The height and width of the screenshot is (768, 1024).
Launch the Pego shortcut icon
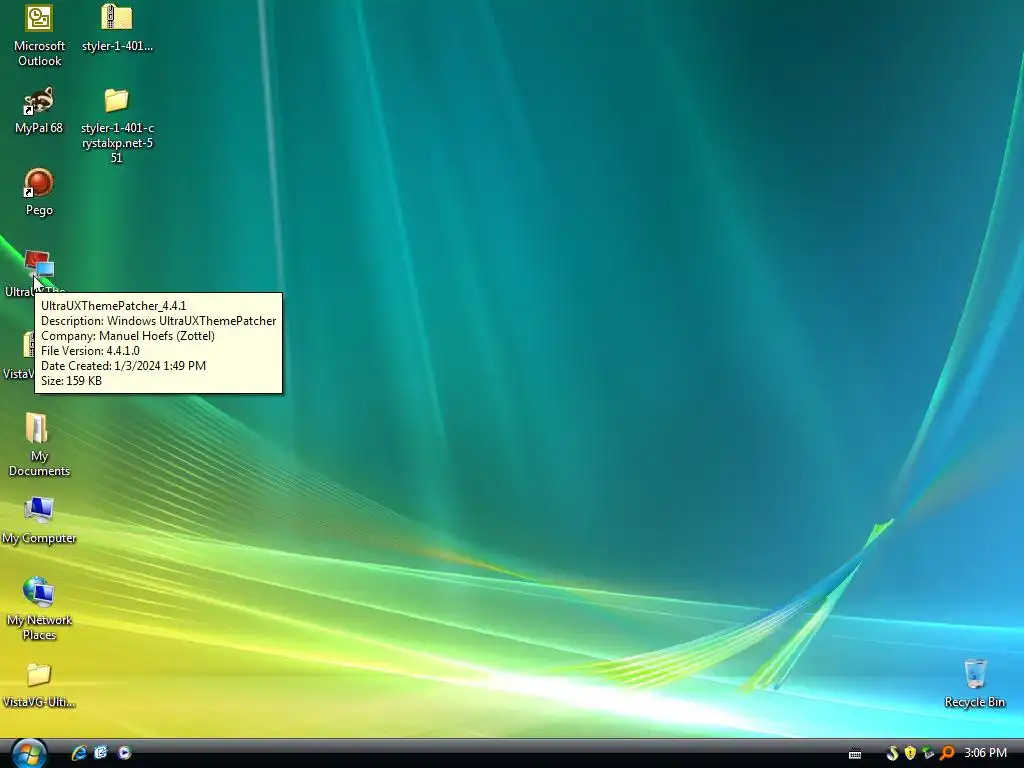tap(39, 184)
